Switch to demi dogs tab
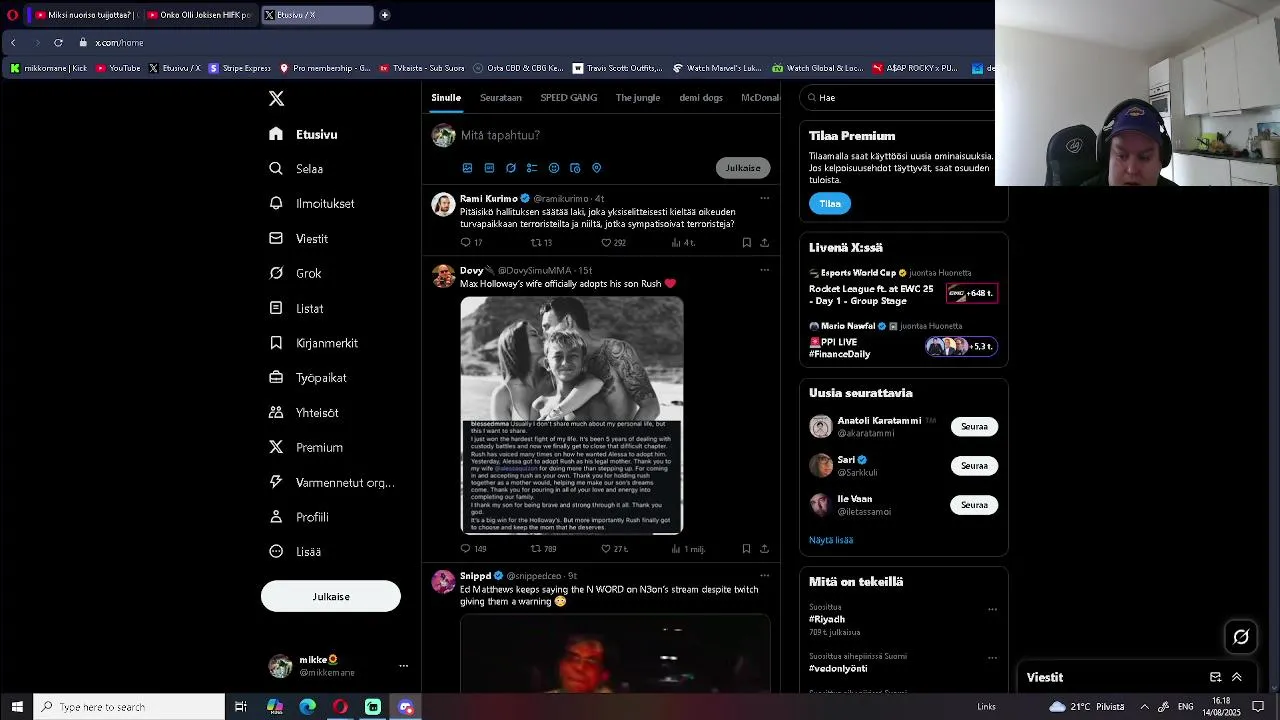Viewport: 1280px width, 720px height. 701,97
